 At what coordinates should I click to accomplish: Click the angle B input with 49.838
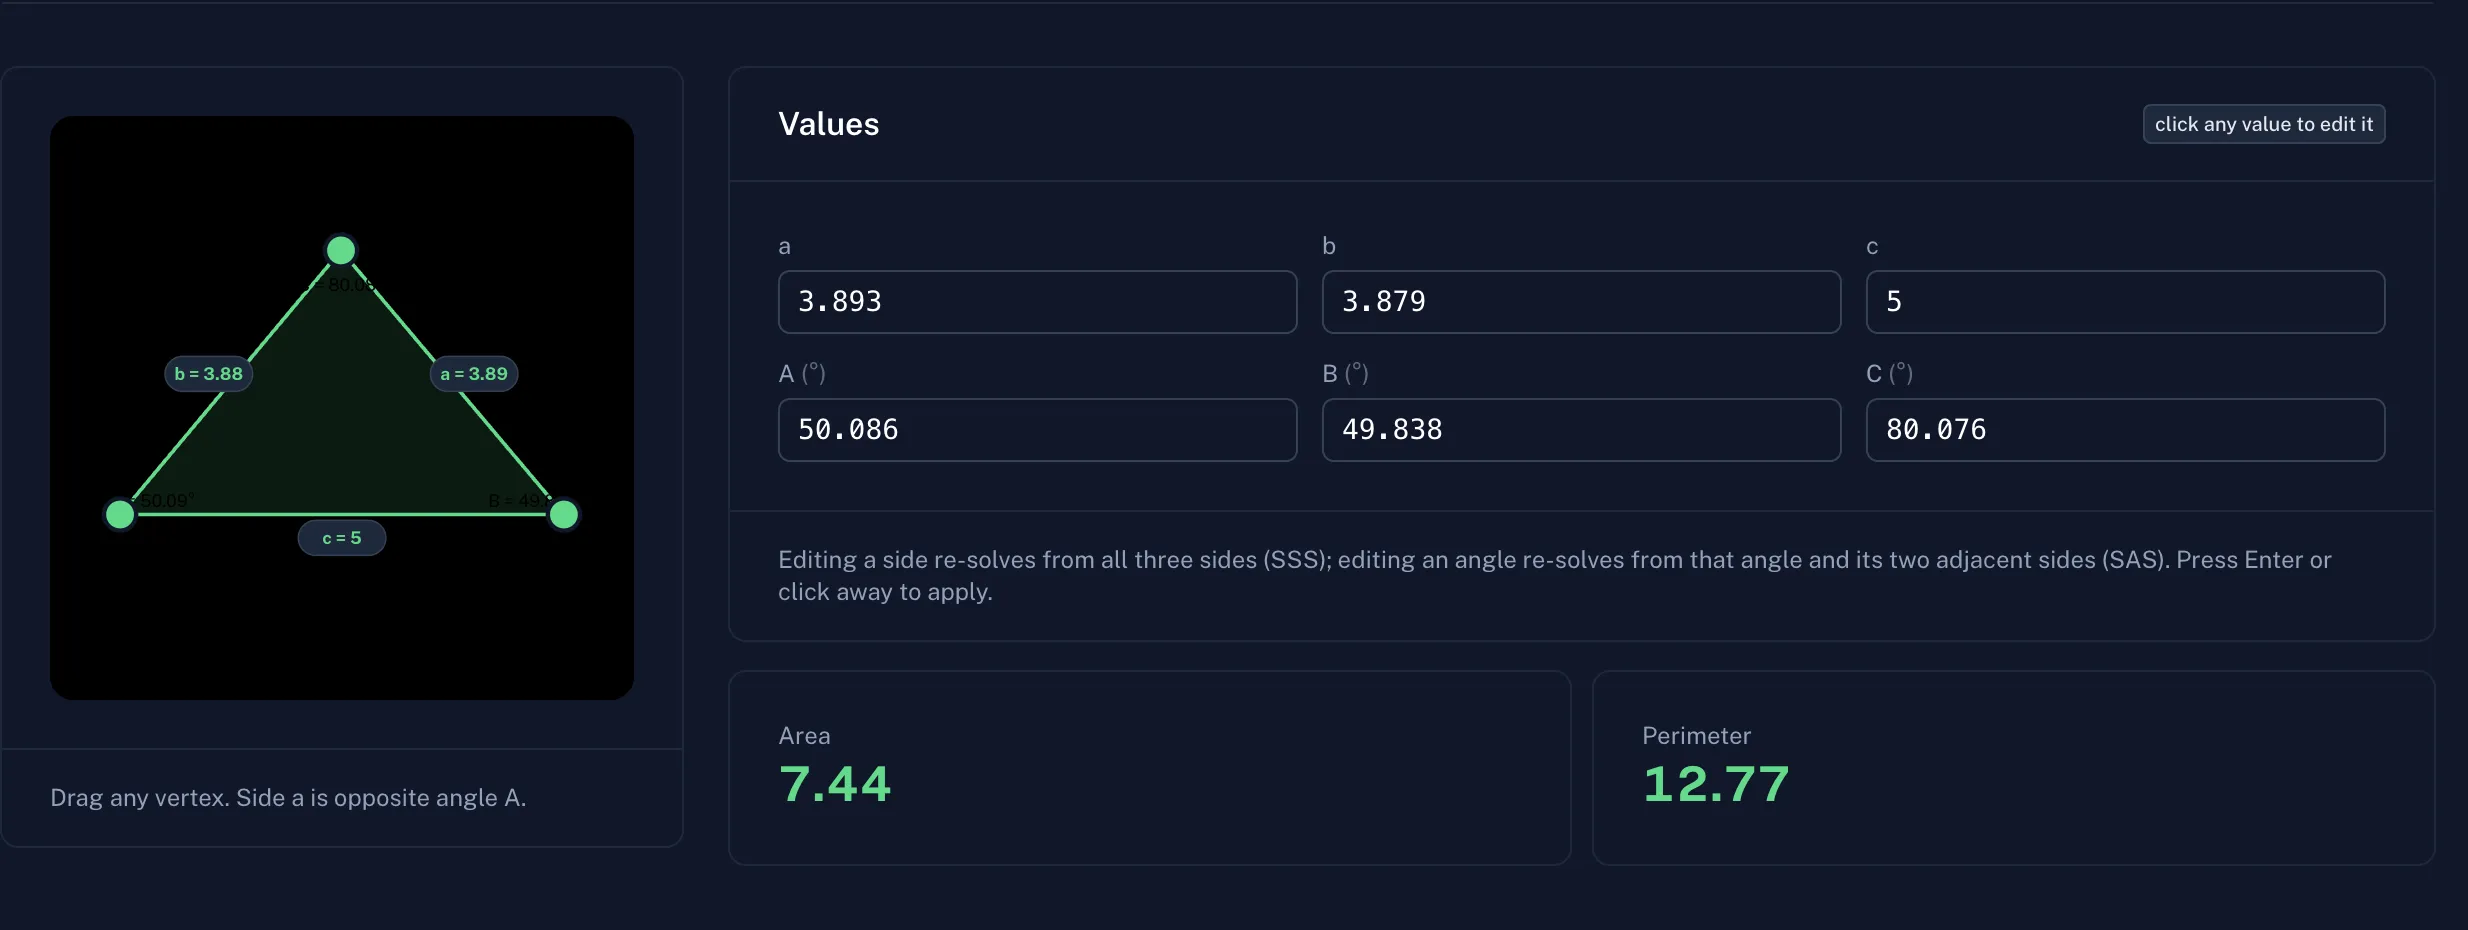1581,430
